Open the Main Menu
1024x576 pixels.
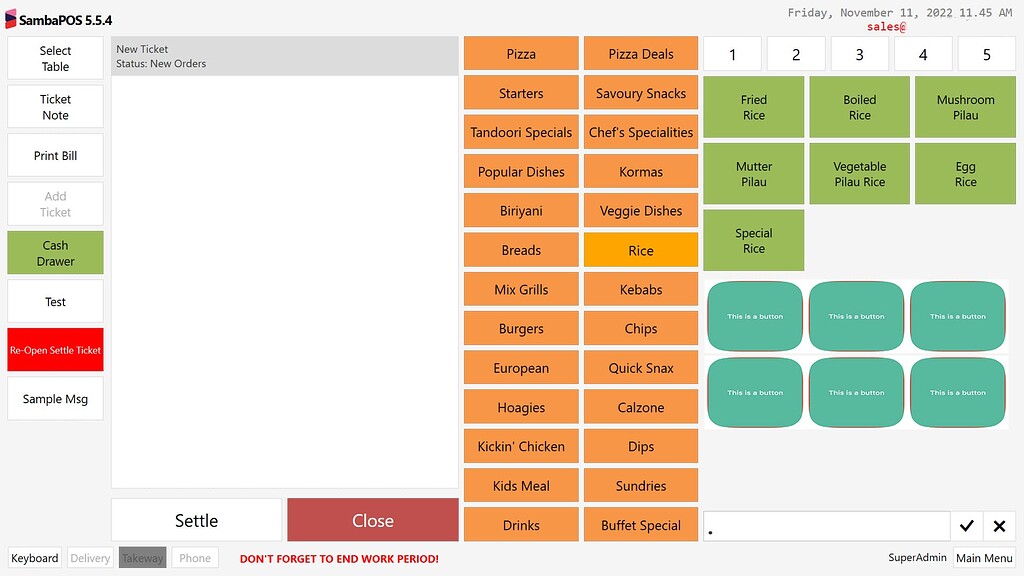click(983, 558)
